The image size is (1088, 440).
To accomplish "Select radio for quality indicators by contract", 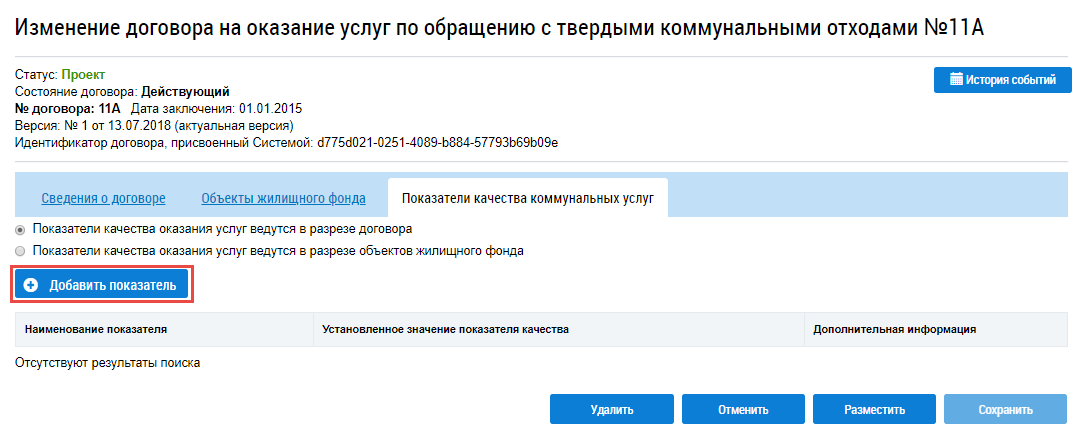I will [x=20, y=229].
